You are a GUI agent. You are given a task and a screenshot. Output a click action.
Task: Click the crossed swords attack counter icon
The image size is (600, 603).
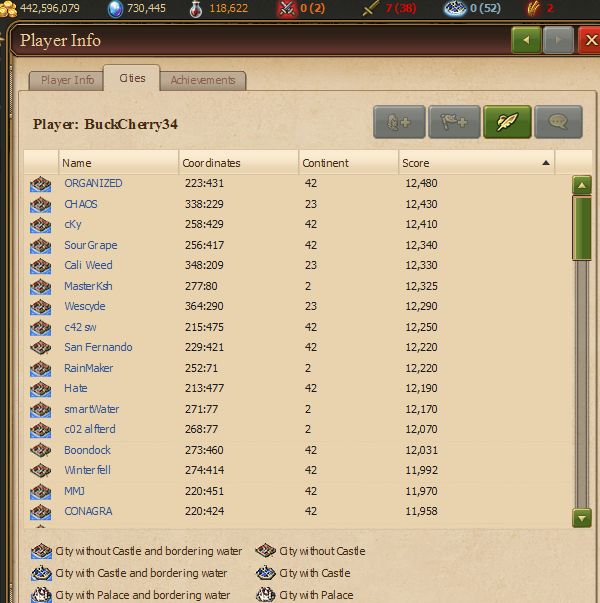click(287, 8)
